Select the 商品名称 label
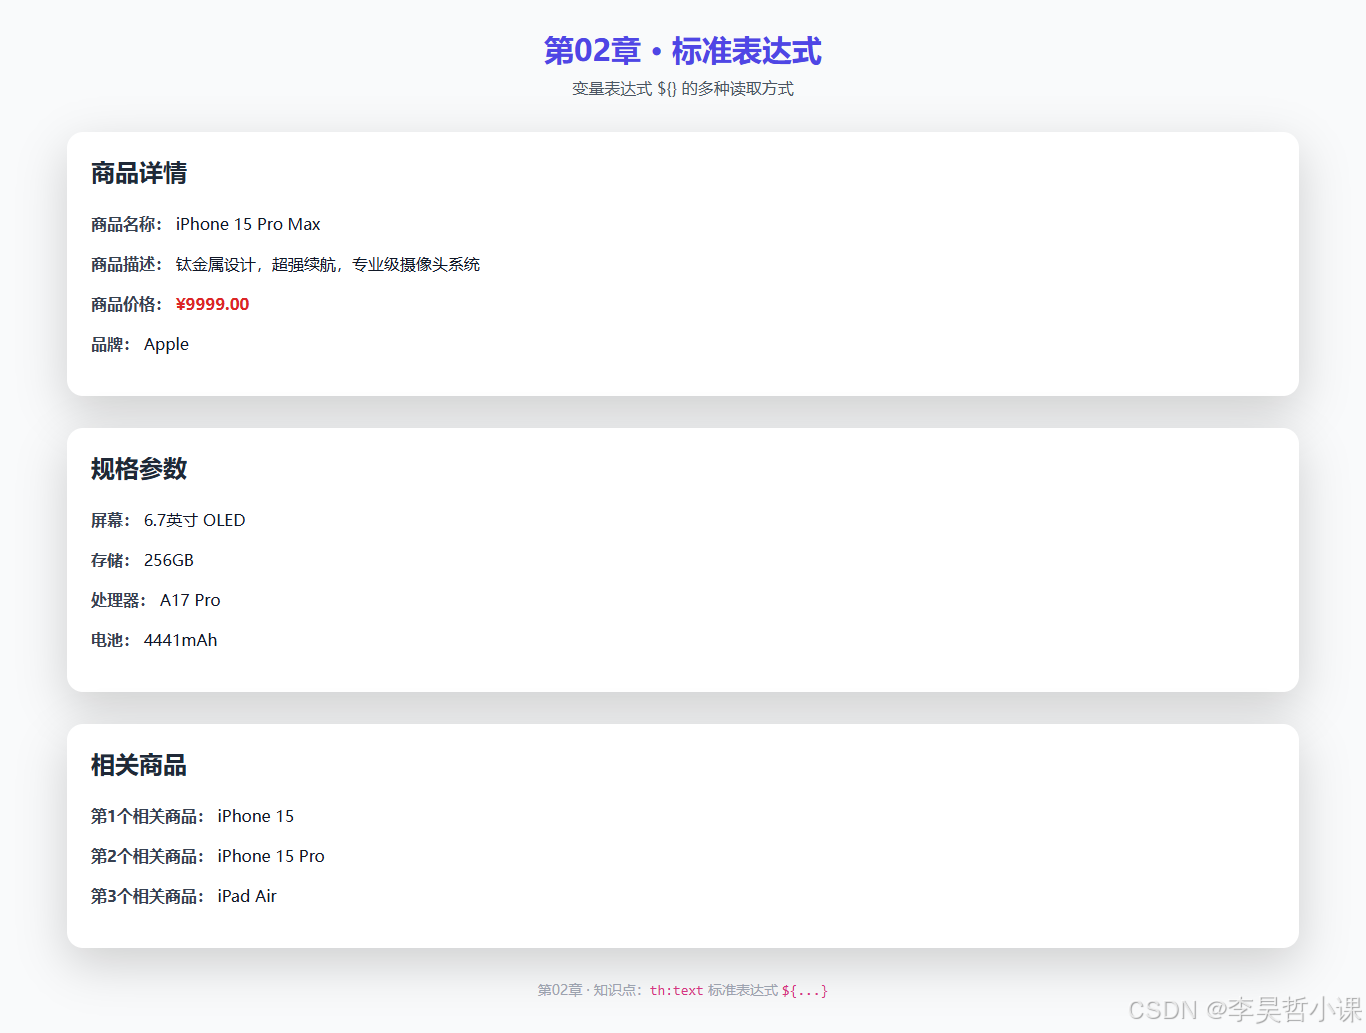 [x=127, y=224]
